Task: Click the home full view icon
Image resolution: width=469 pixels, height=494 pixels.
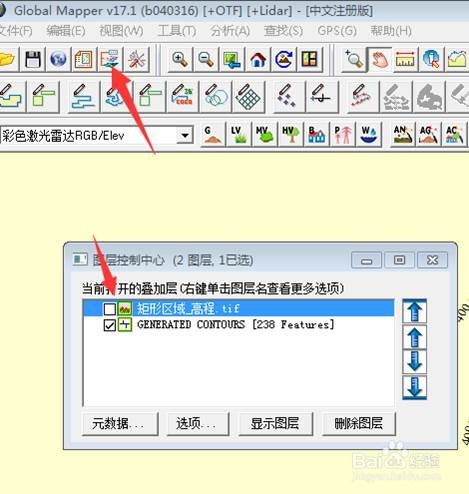Action: (x=258, y=59)
